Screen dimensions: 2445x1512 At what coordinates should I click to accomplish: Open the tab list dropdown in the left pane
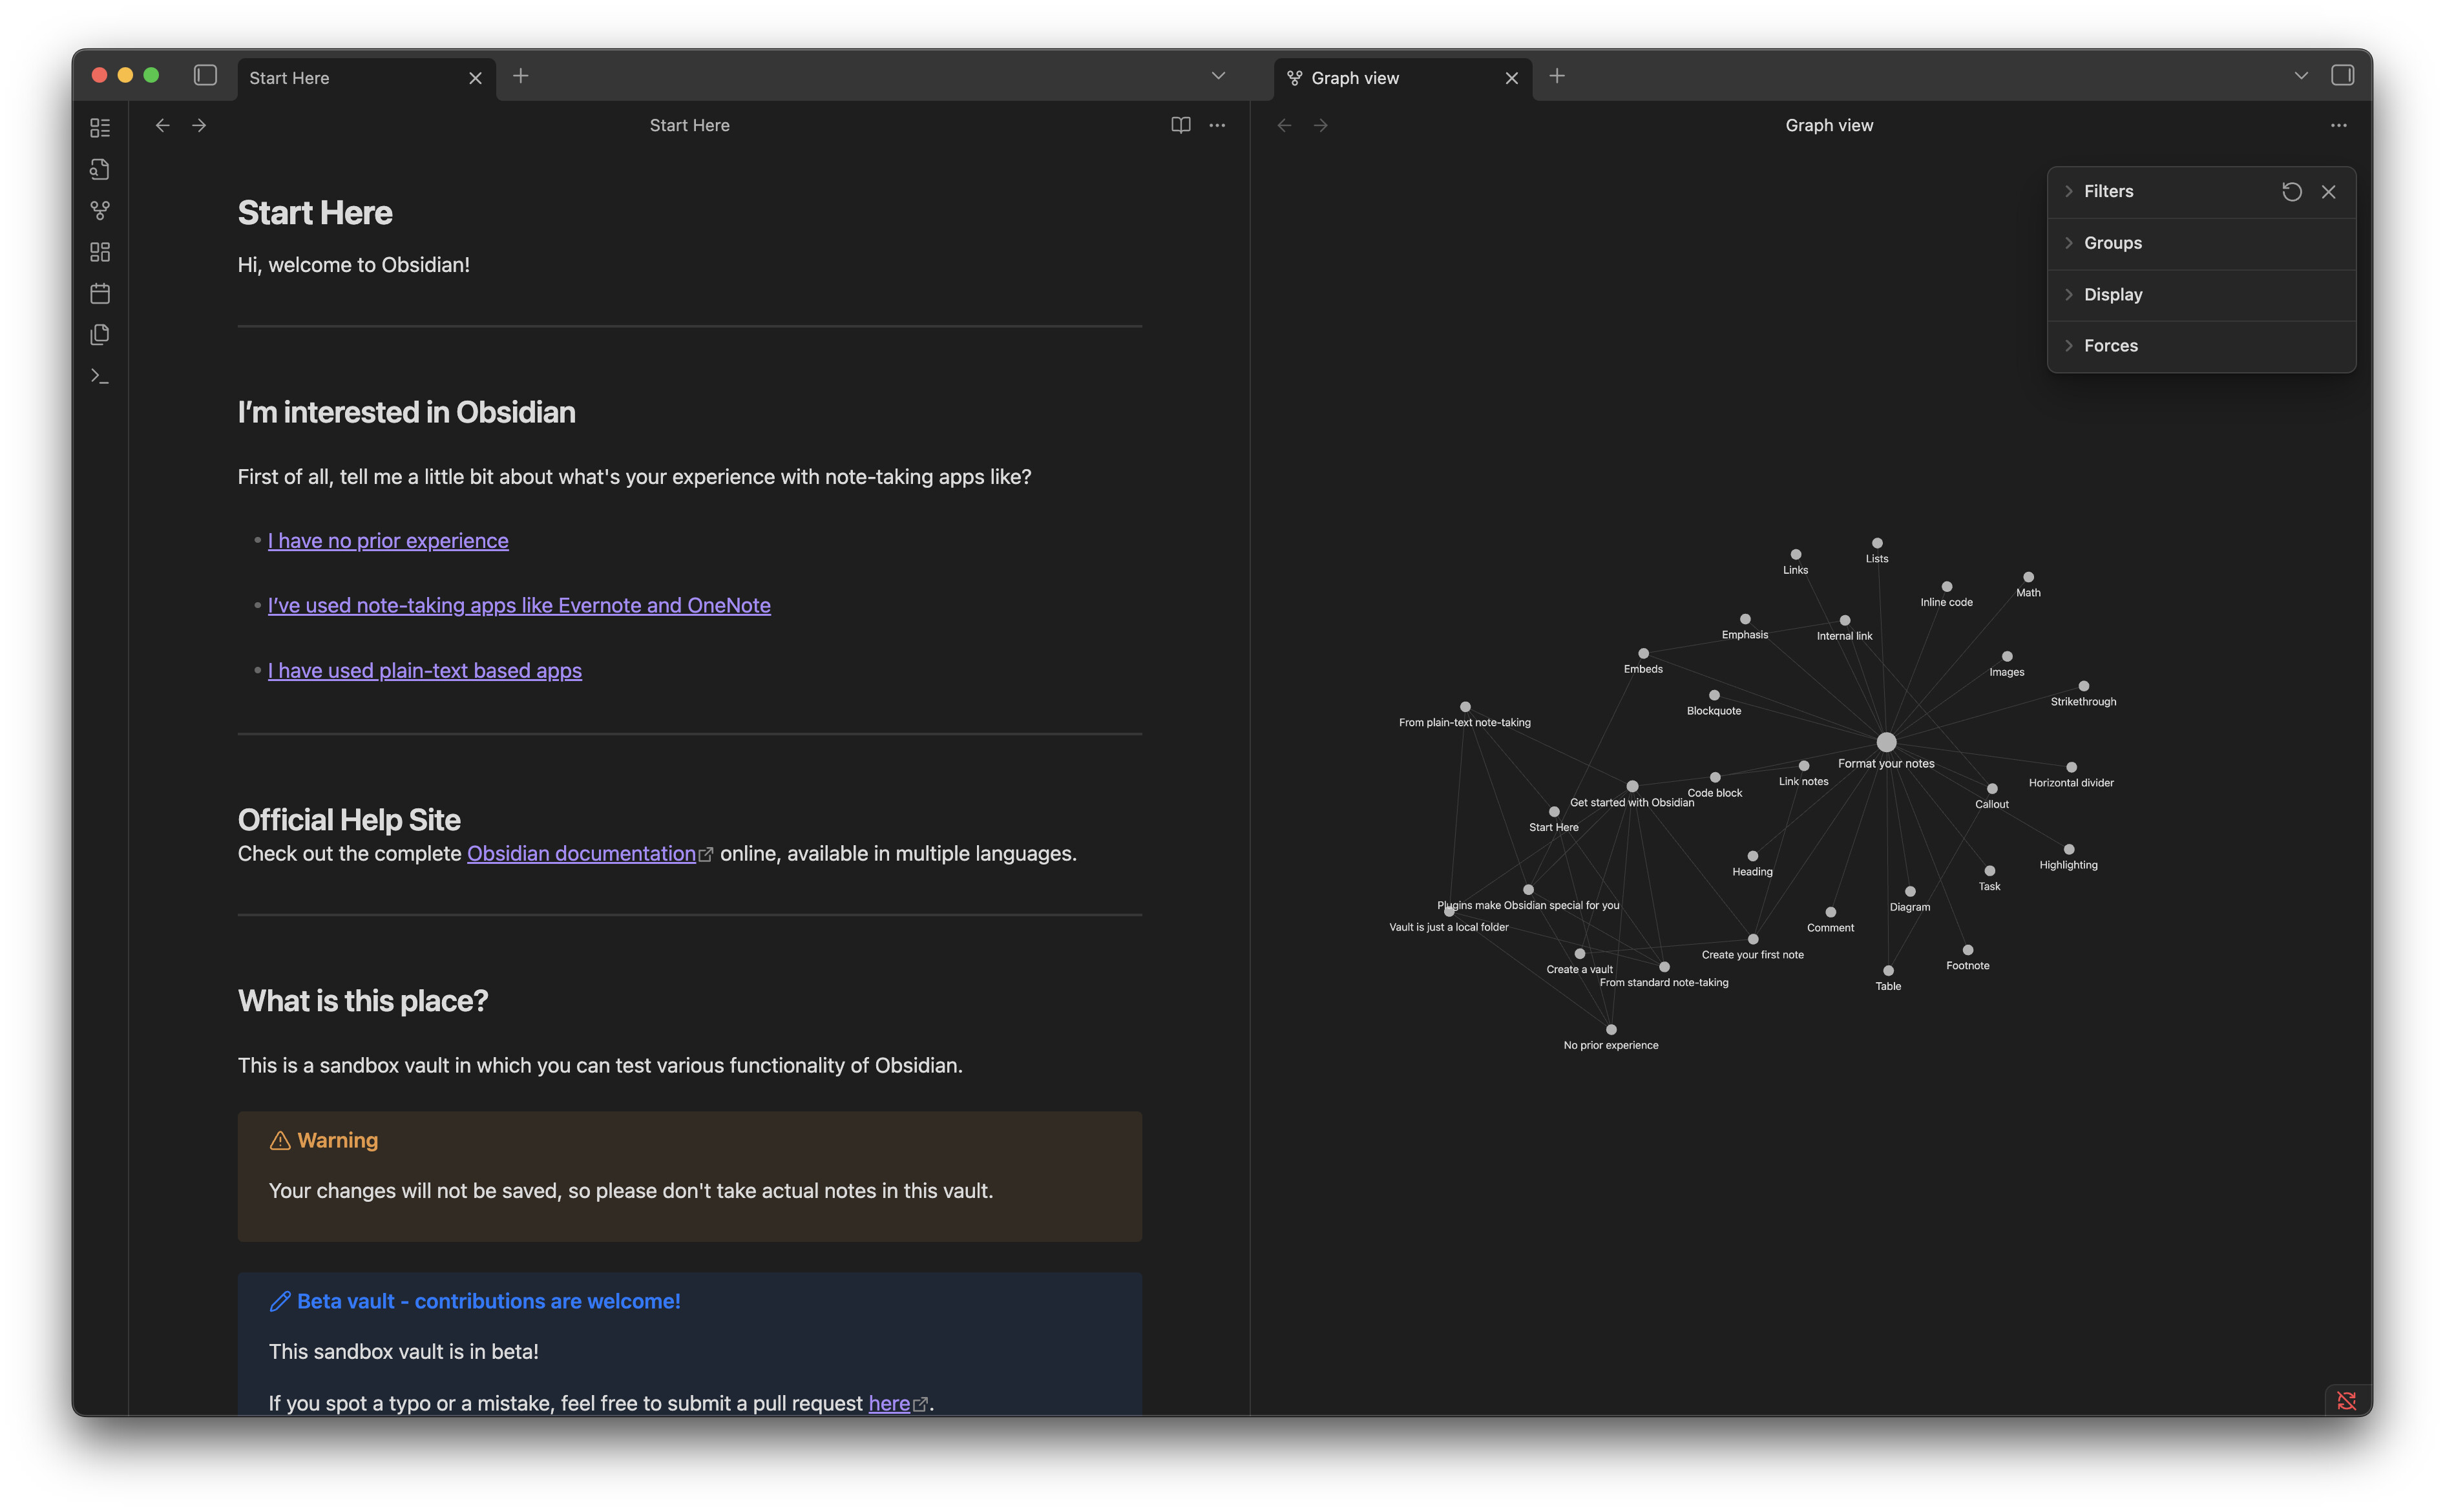1218,76
